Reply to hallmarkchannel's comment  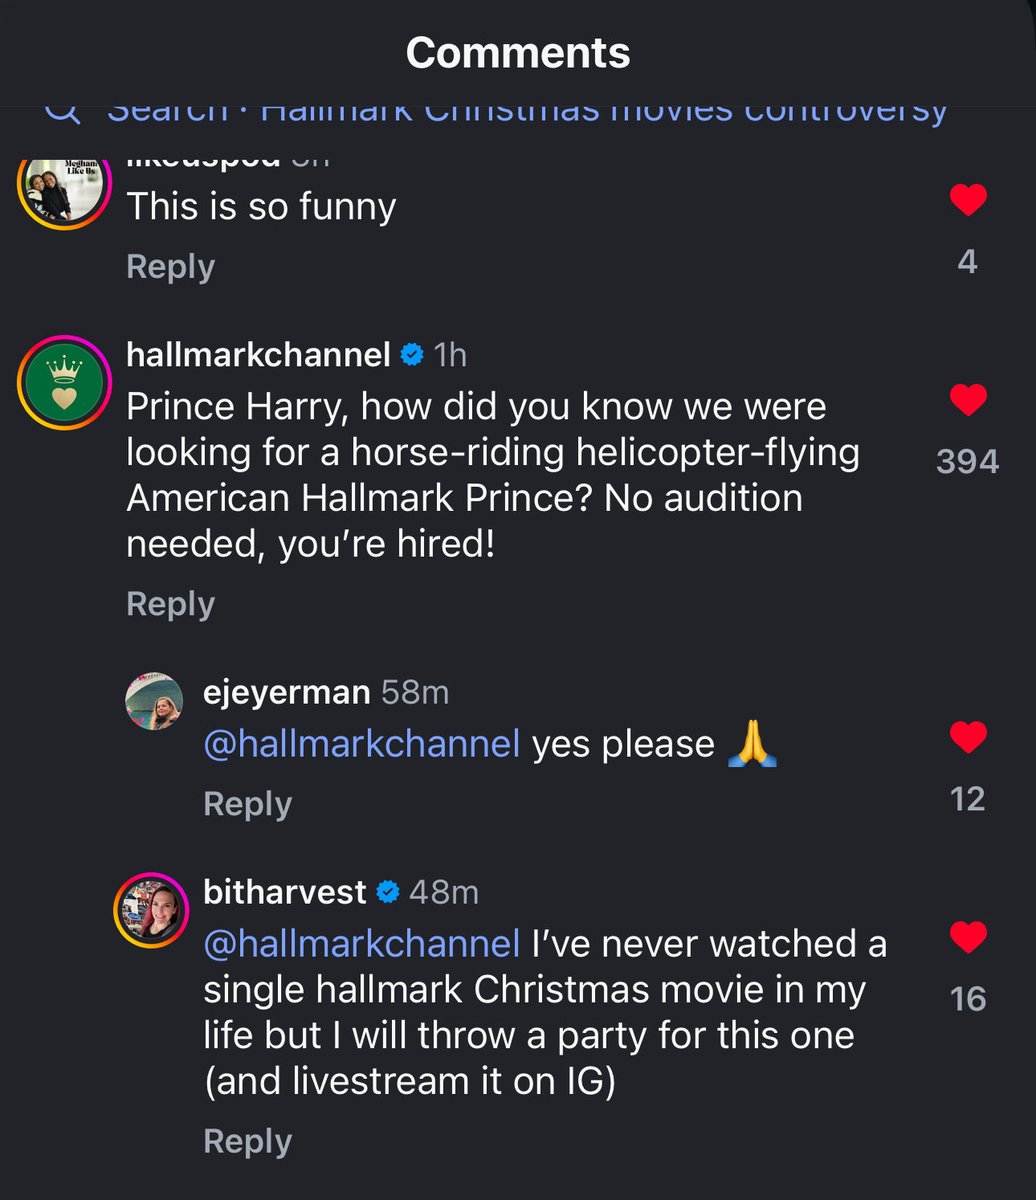pos(170,604)
